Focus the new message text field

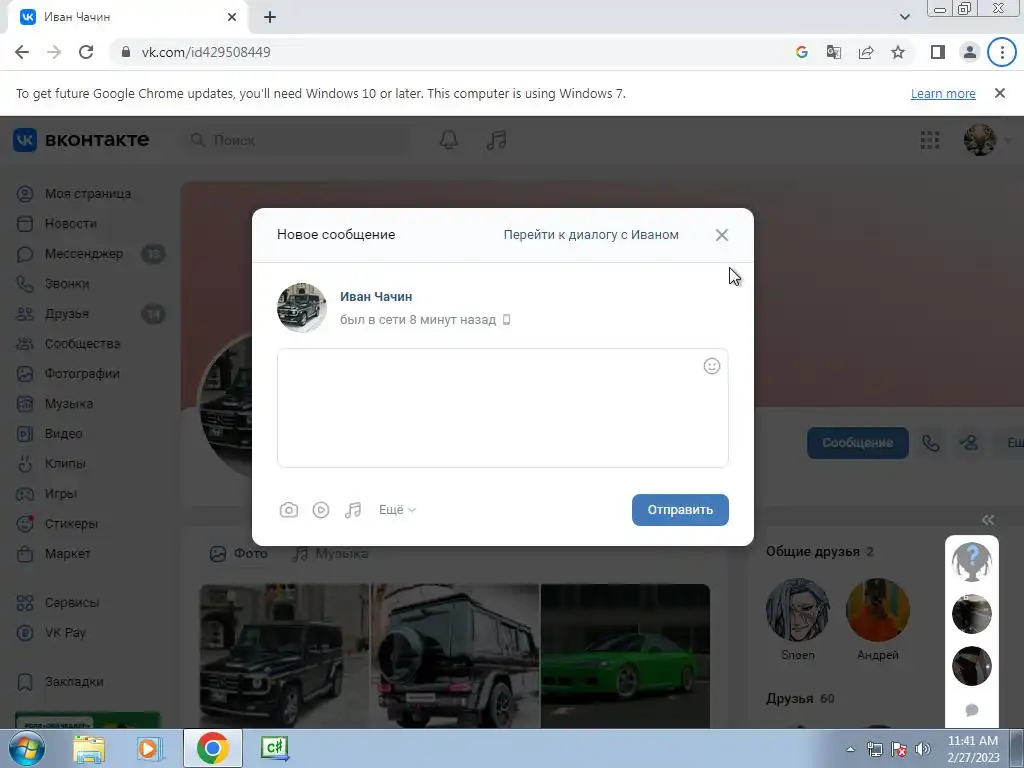pos(502,408)
